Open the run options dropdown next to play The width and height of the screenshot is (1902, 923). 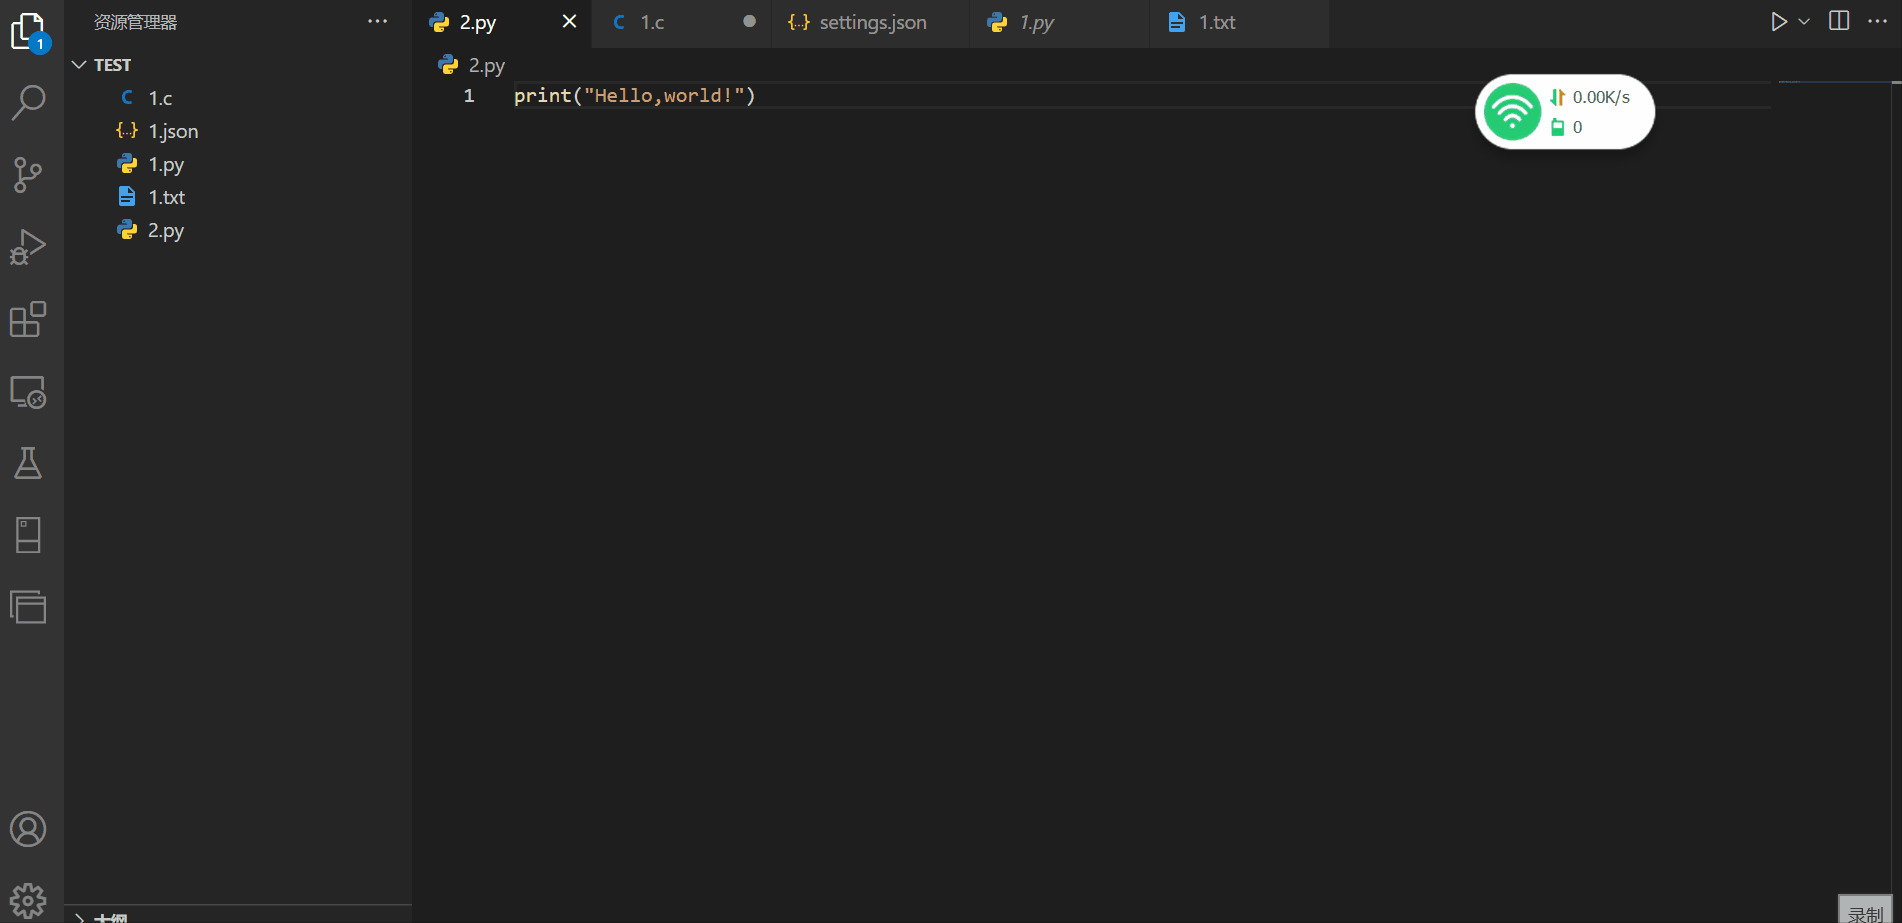click(x=1804, y=20)
